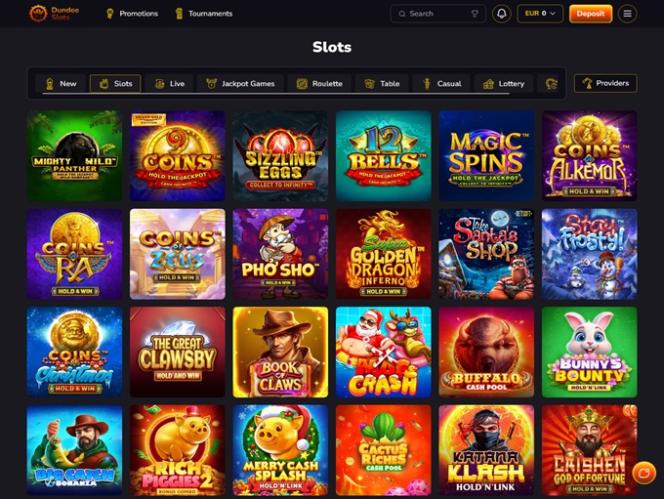The image size is (664, 499).
Task: Launch the Book of Claws game
Action: (x=280, y=352)
